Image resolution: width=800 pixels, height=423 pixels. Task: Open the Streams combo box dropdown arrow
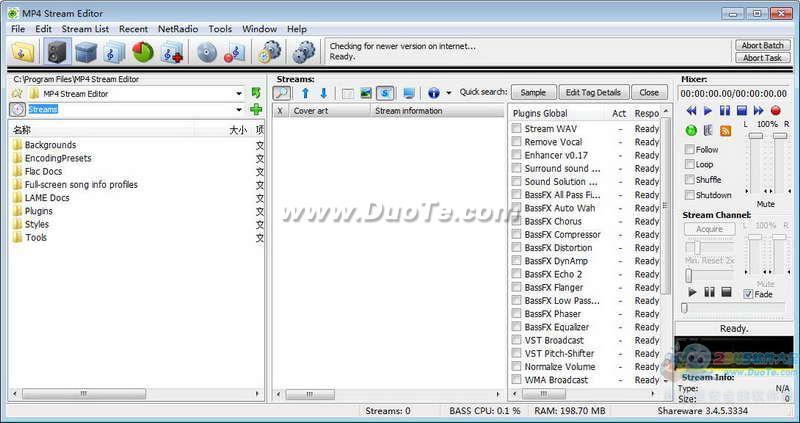(x=239, y=109)
